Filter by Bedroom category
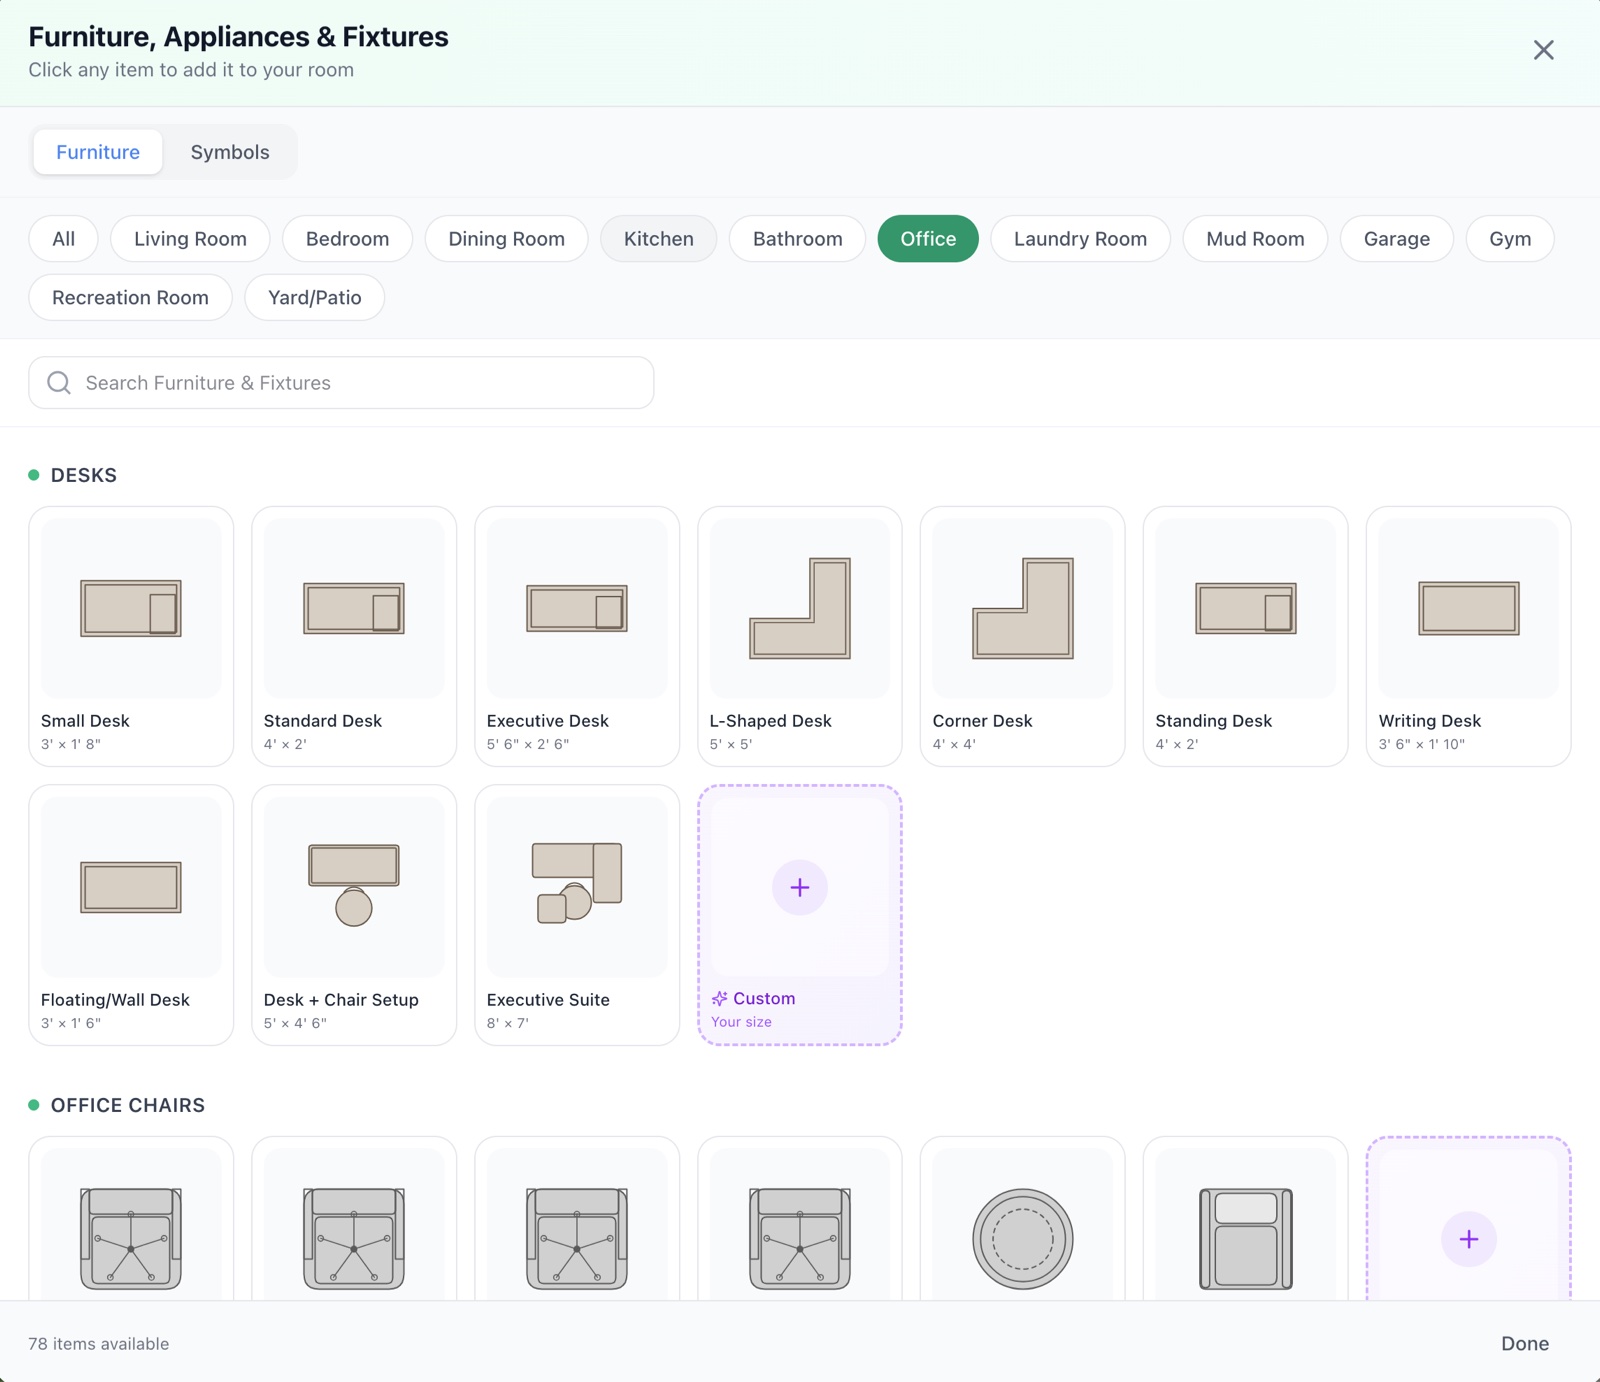The width and height of the screenshot is (1600, 1382). coord(347,239)
